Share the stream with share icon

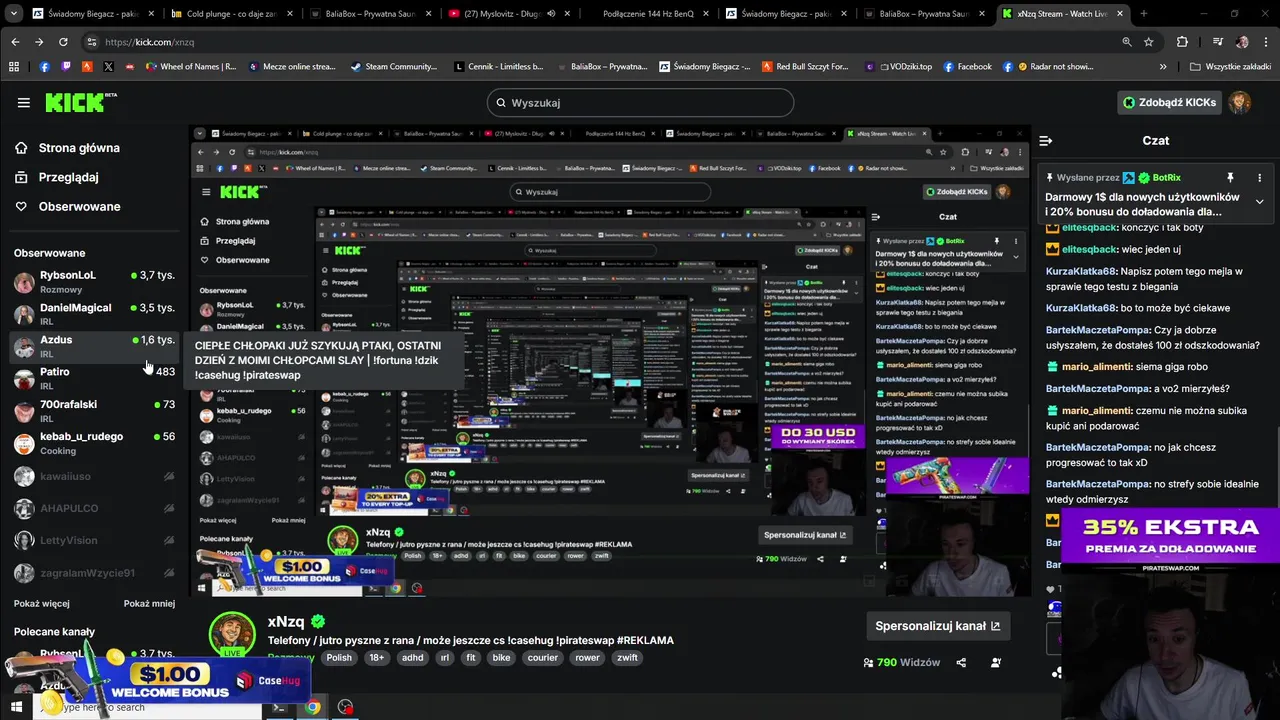pyautogui.click(x=961, y=662)
